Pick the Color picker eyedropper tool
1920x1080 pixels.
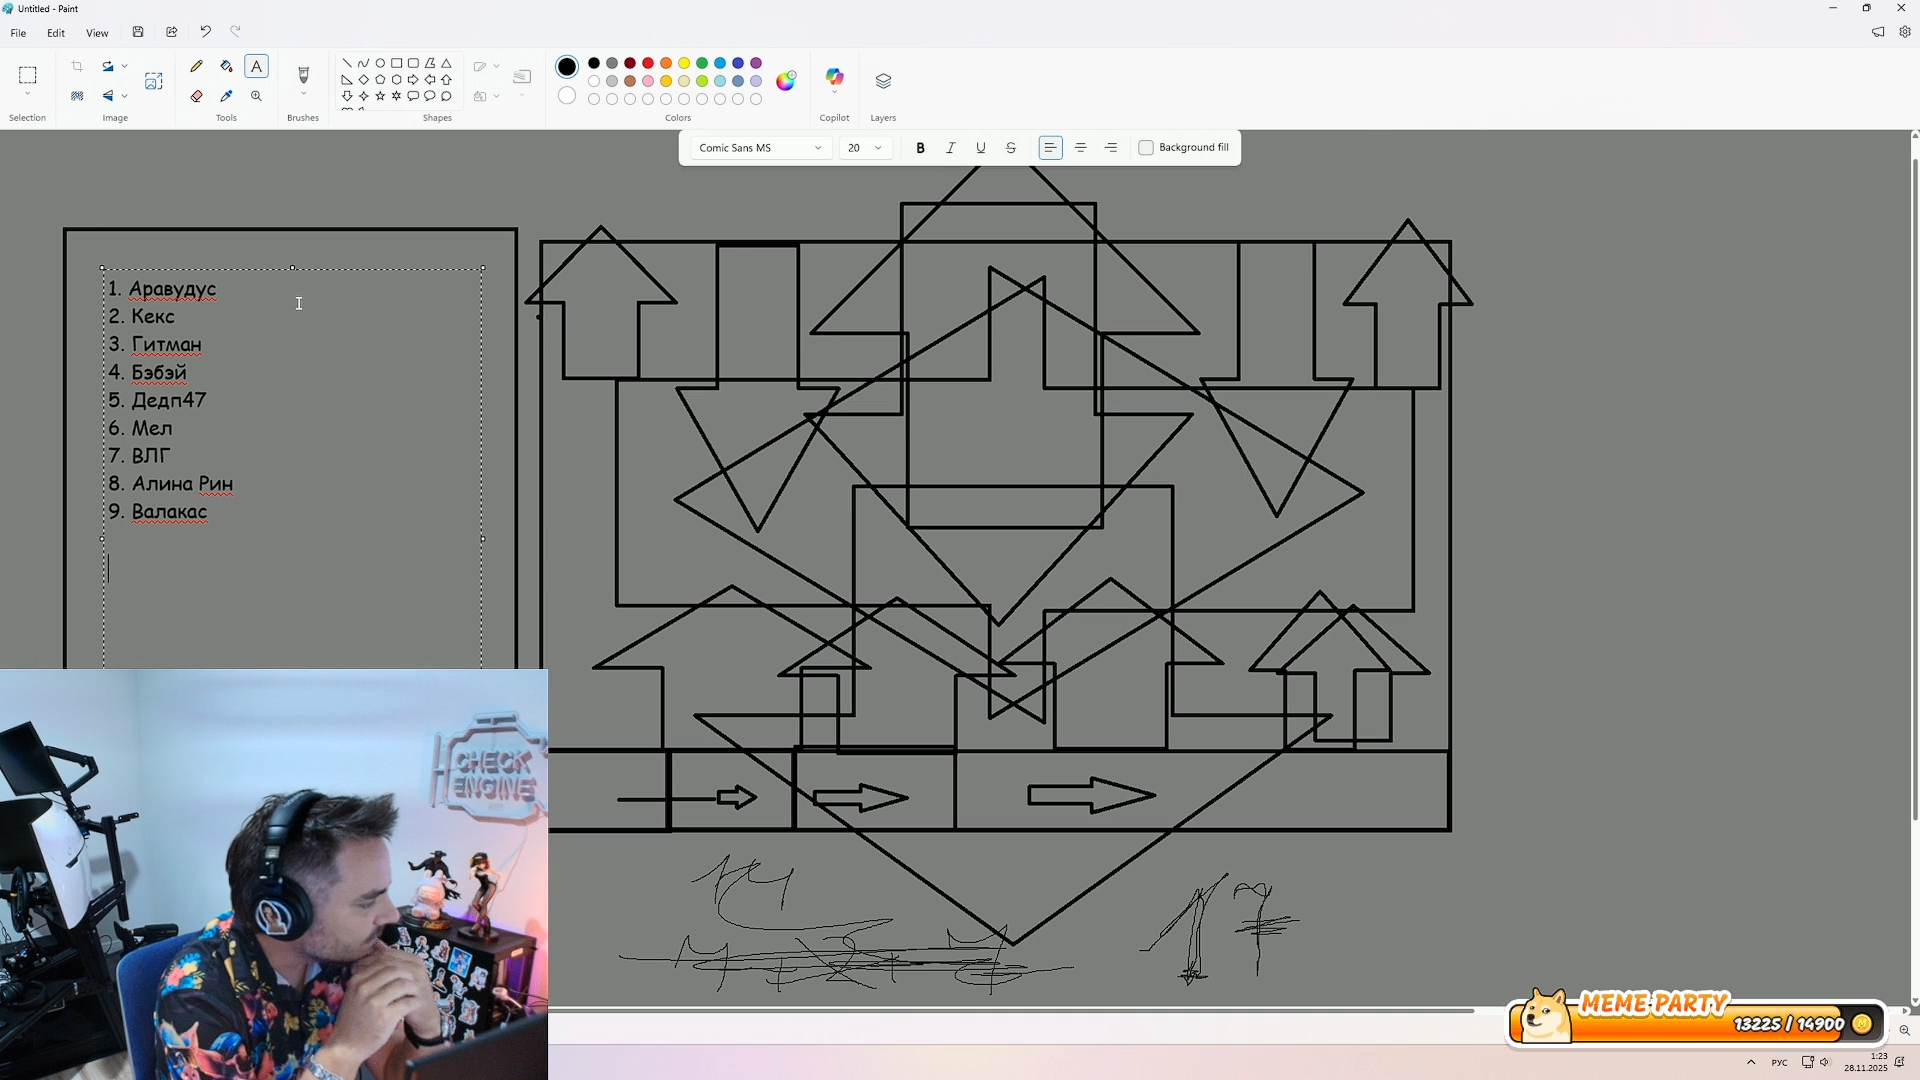point(227,96)
